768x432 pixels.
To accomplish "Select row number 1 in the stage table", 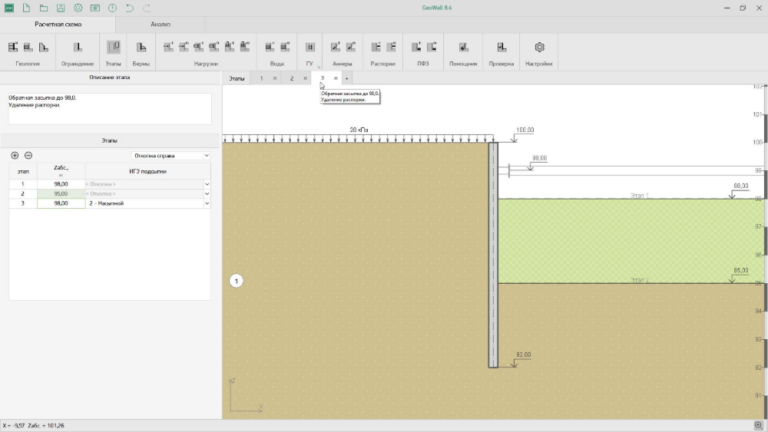I will pyautogui.click(x=23, y=184).
